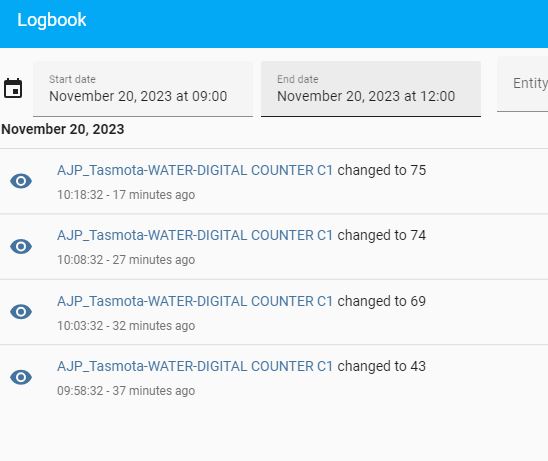
Task: Click the 'changed to 75' state text
Action: point(382,171)
